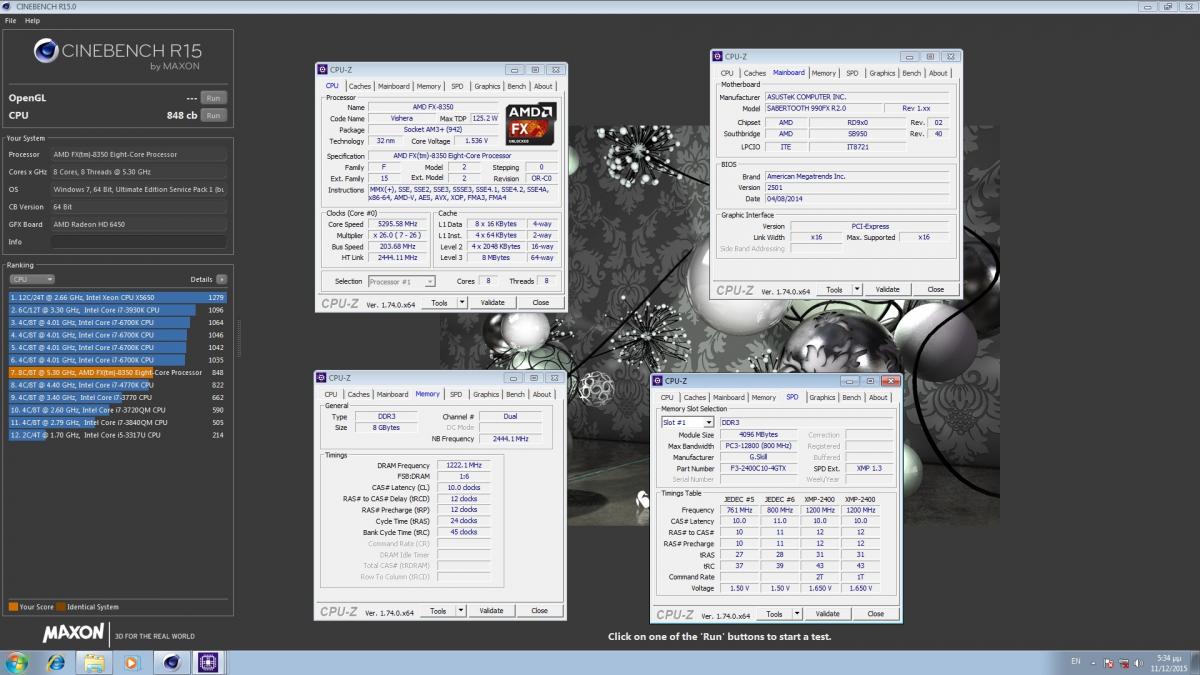Show hidden system tray icons arrow
This screenshot has width=1200, height=675.
pos(1094,662)
